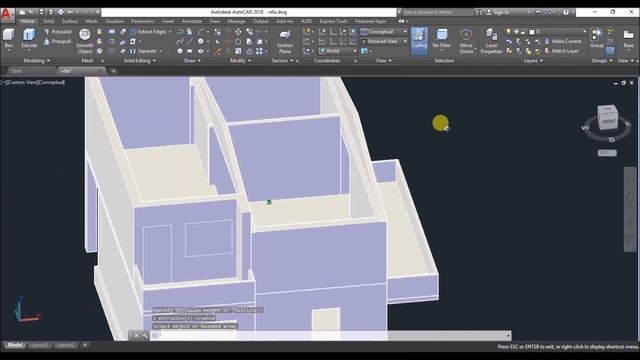Switch to the Layout1 tab
The image size is (640, 360).
coord(39,345)
